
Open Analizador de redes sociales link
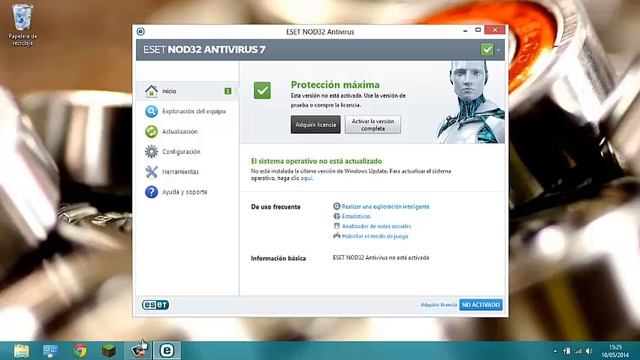click(x=376, y=226)
